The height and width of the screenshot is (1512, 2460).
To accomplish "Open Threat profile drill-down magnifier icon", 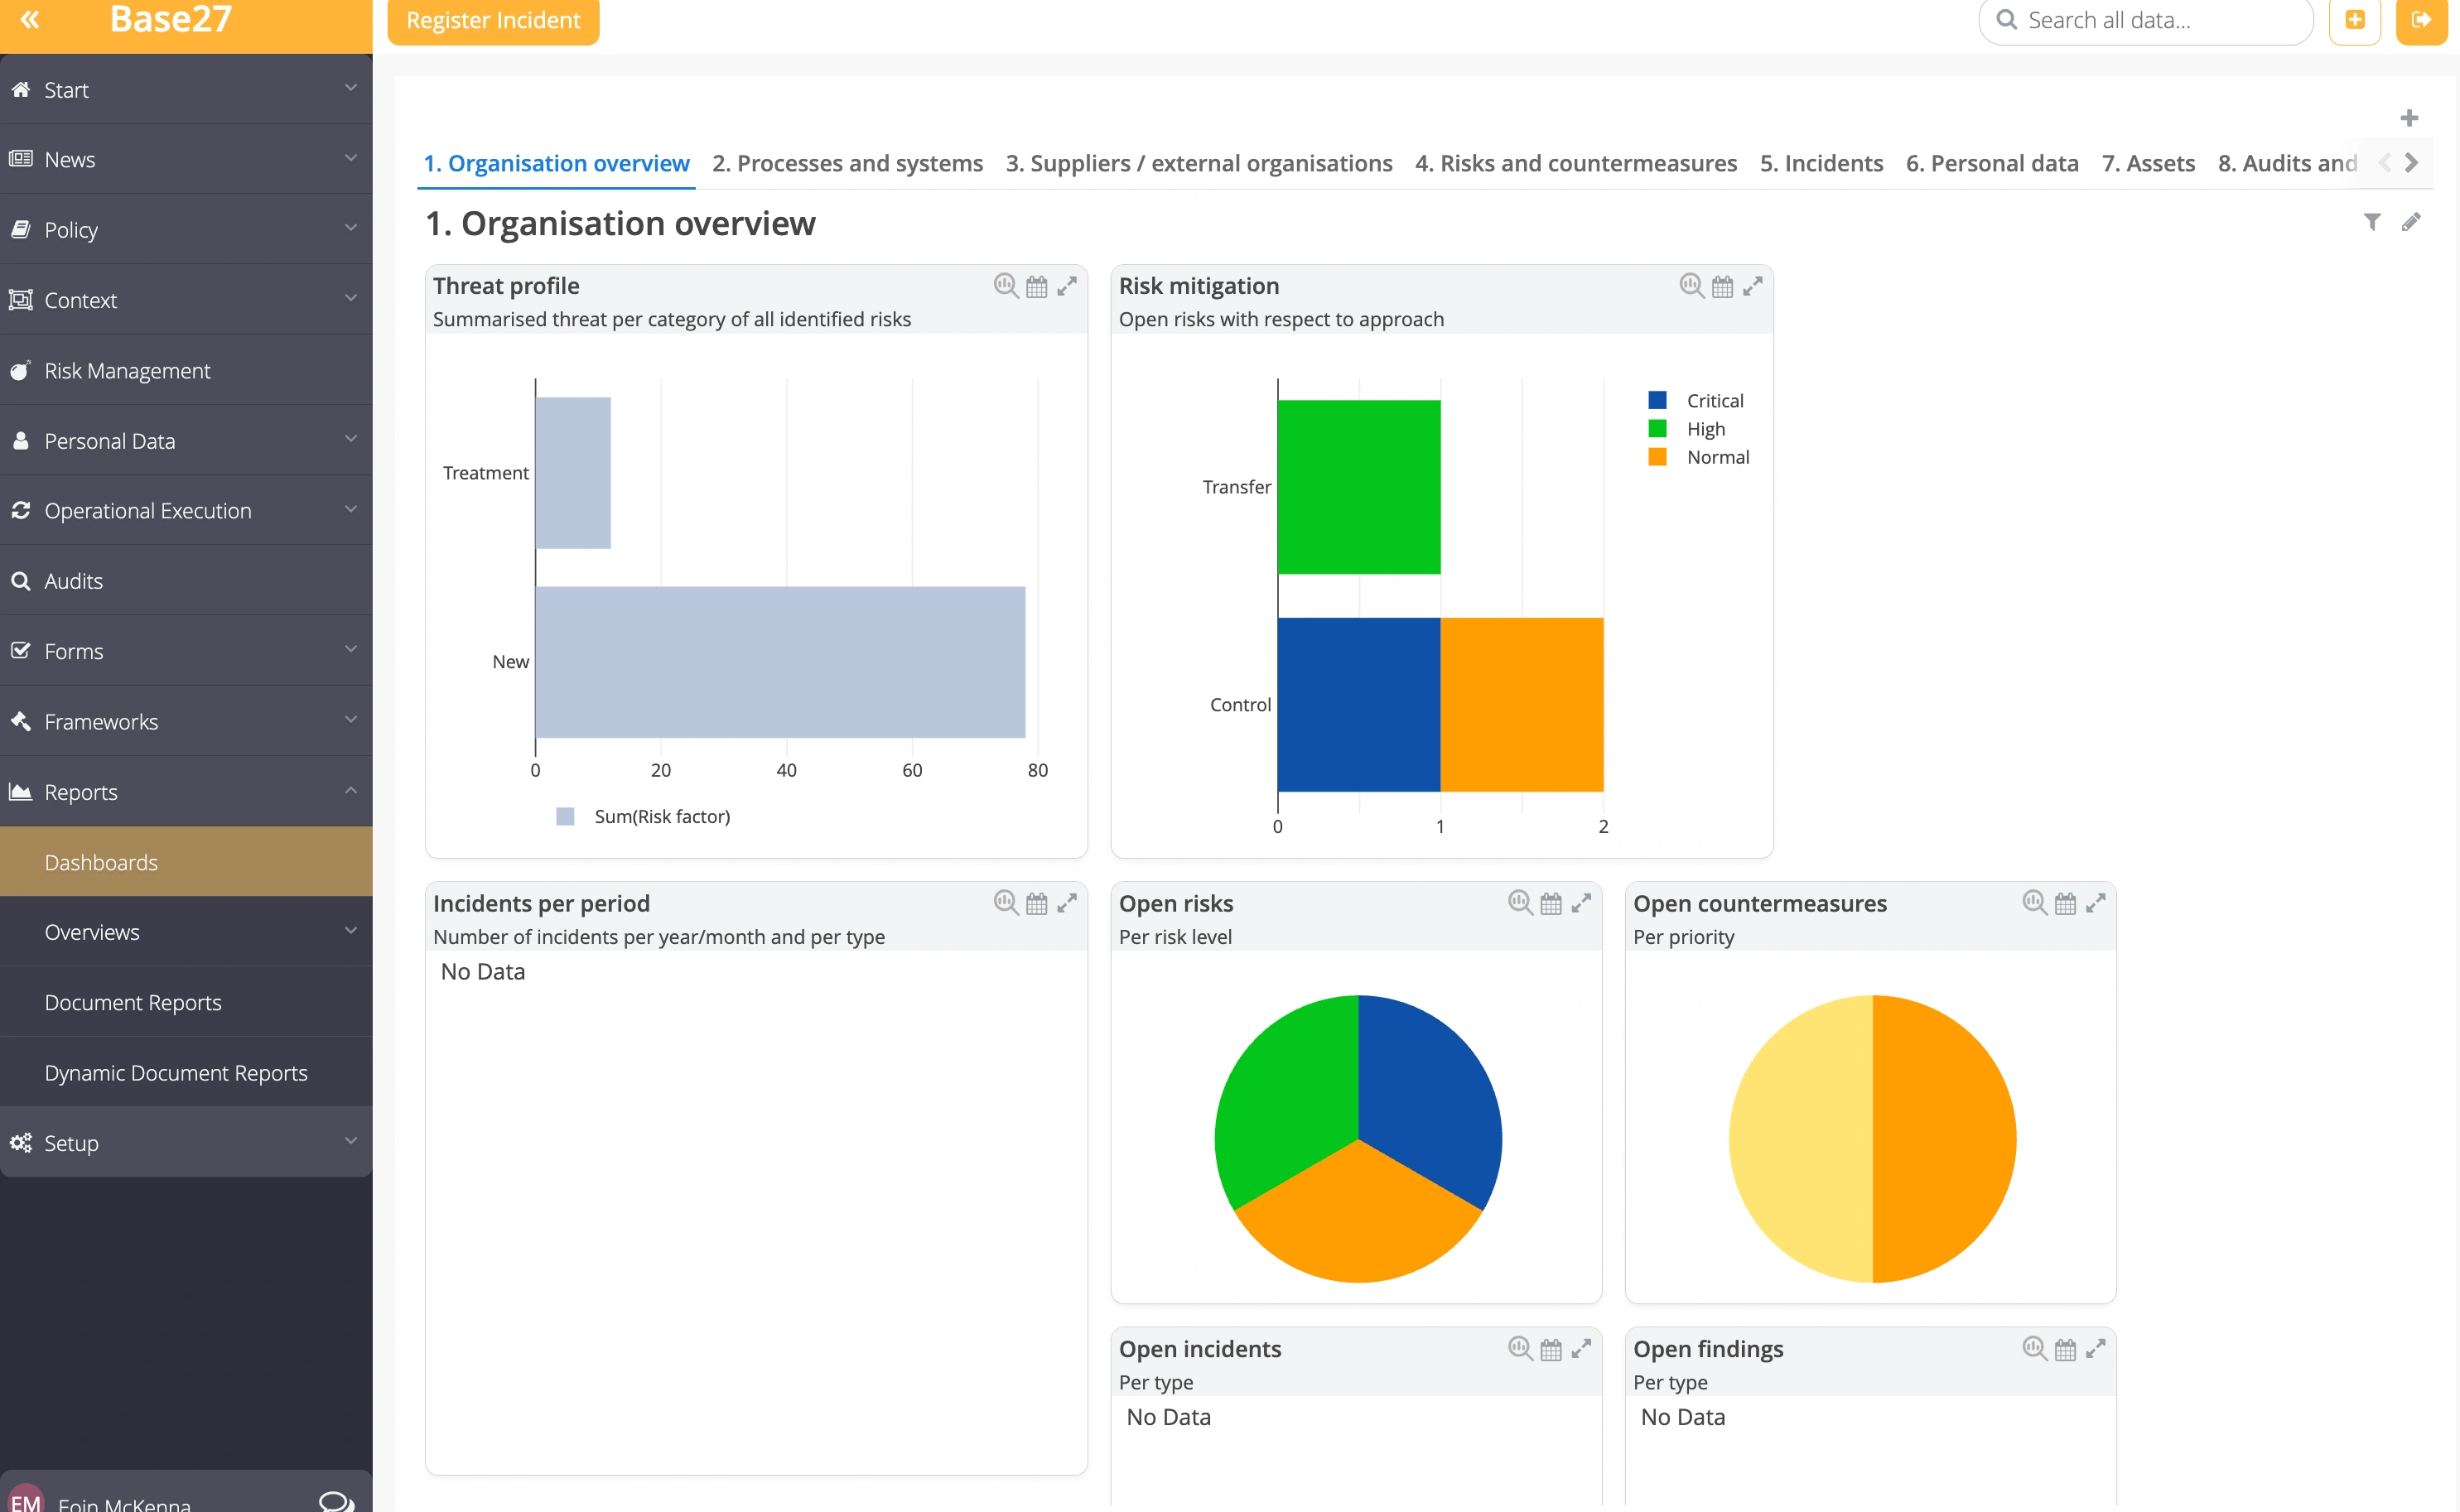I will point(1006,286).
